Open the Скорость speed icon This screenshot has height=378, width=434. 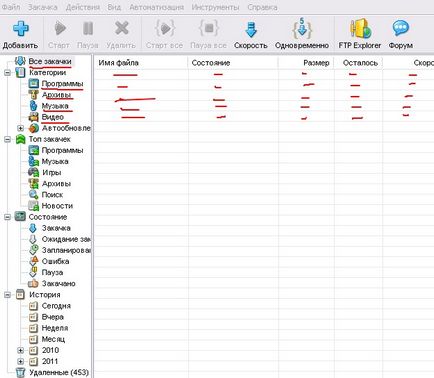[251, 29]
